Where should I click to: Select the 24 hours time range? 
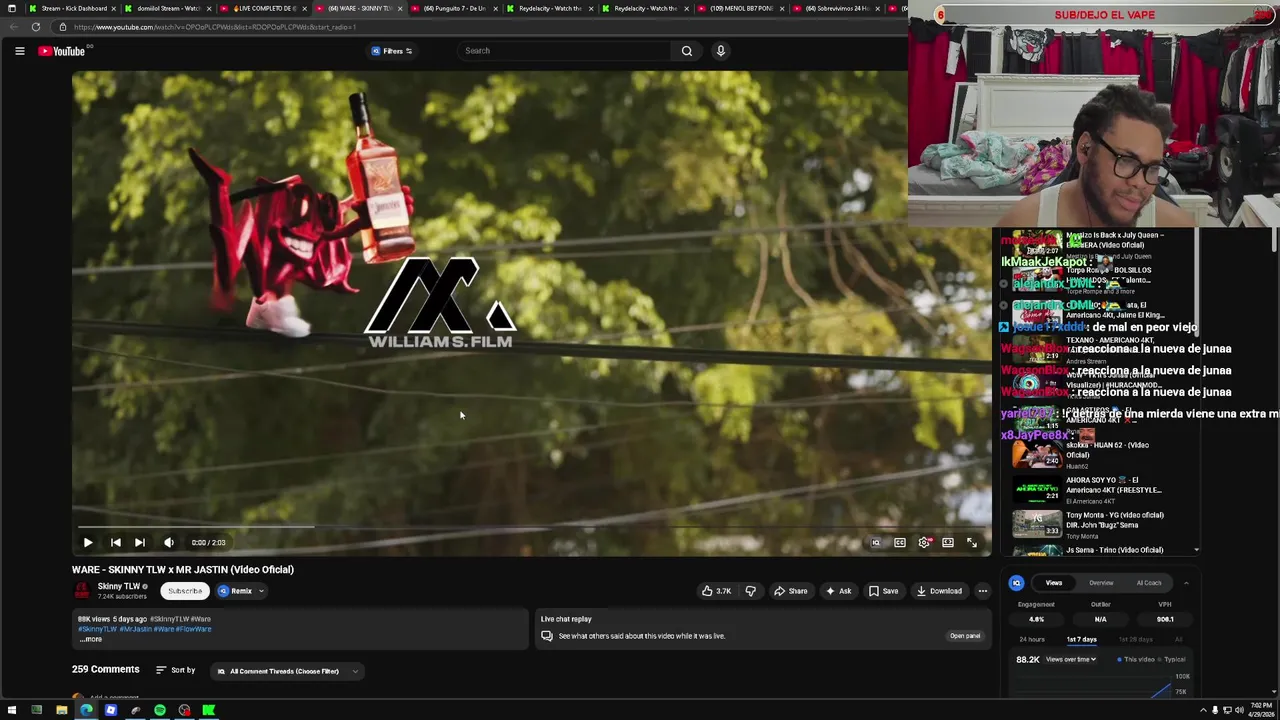click(1032, 639)
